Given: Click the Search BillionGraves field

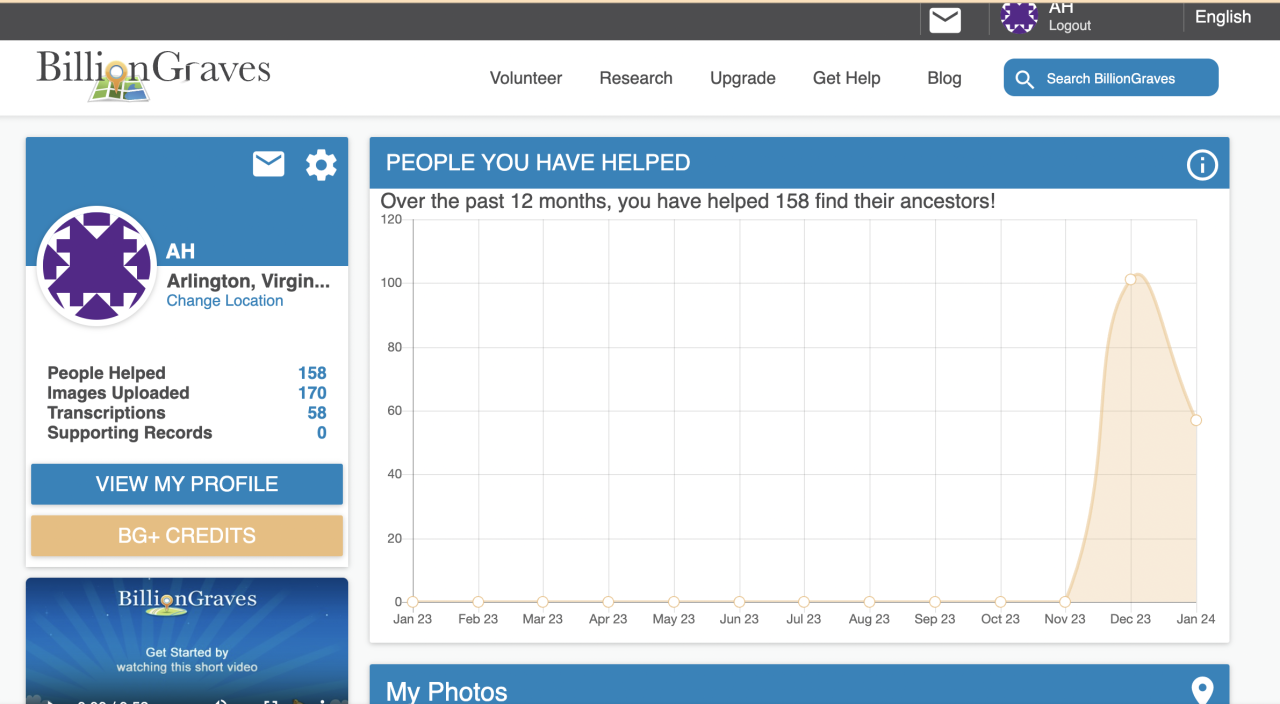Looking at the screenshot, I should [1111, 78].
